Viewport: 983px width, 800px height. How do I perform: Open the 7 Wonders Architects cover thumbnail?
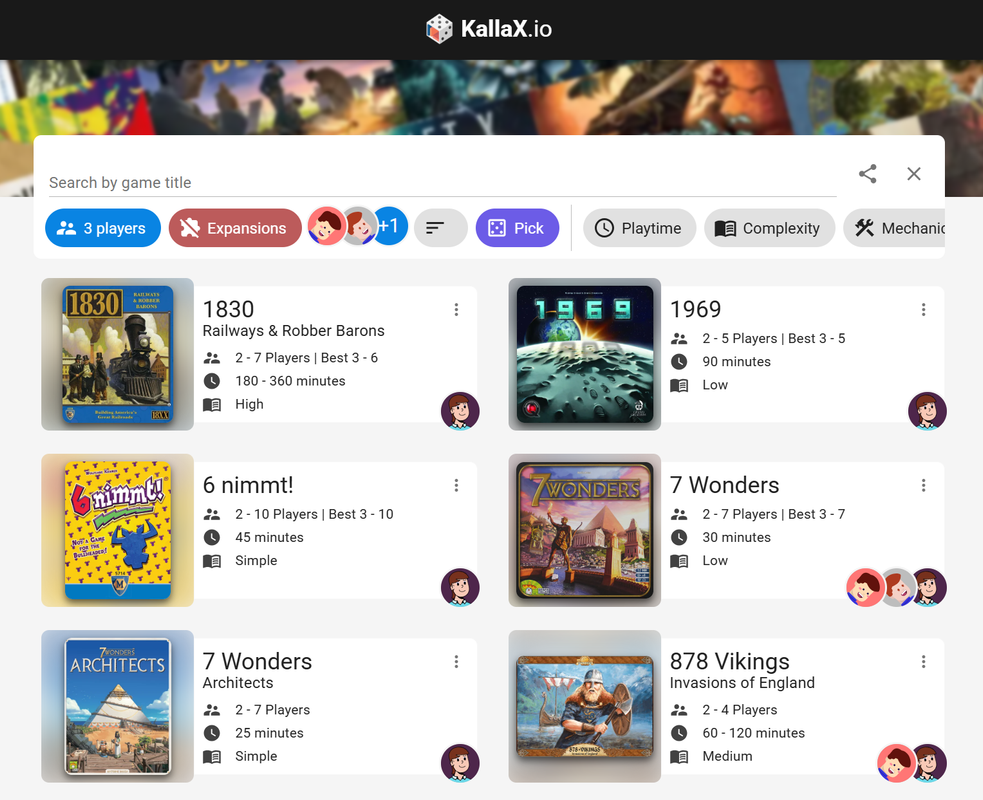(x=117, y=706)
